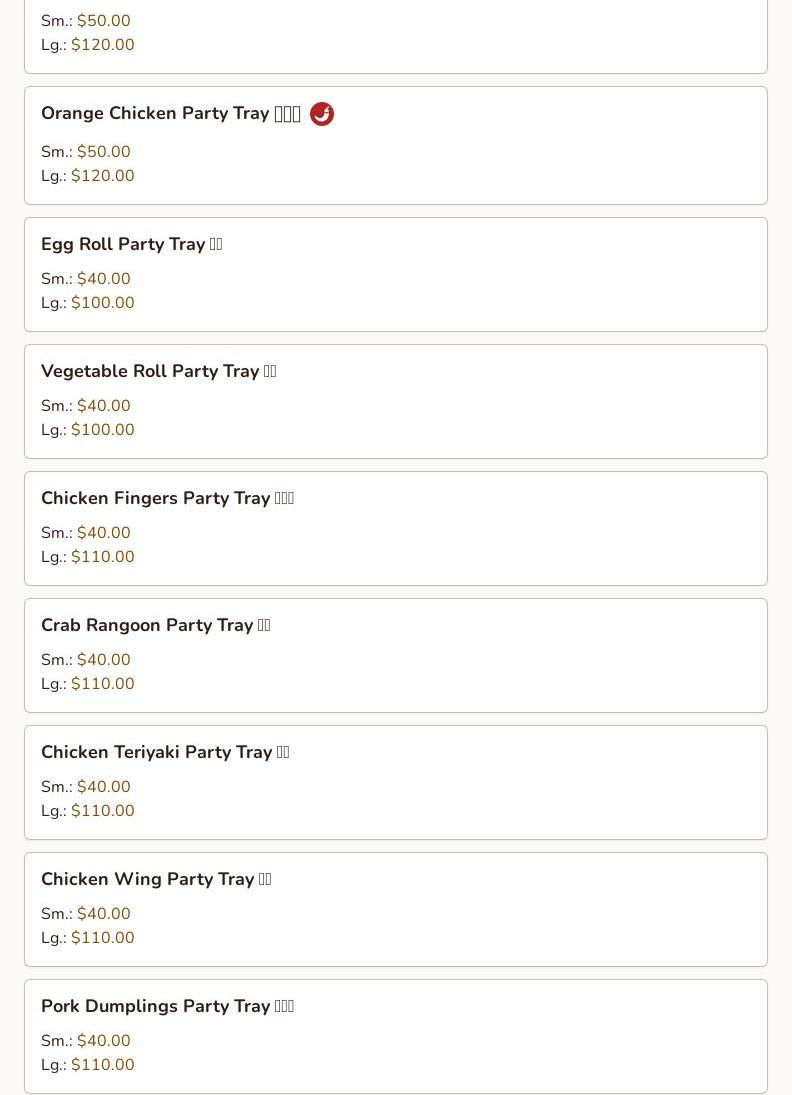This screenshot has width=792, height=1095.
Task: Click the Crab Rangoon large $110.00 price
Action: [102, 684]
